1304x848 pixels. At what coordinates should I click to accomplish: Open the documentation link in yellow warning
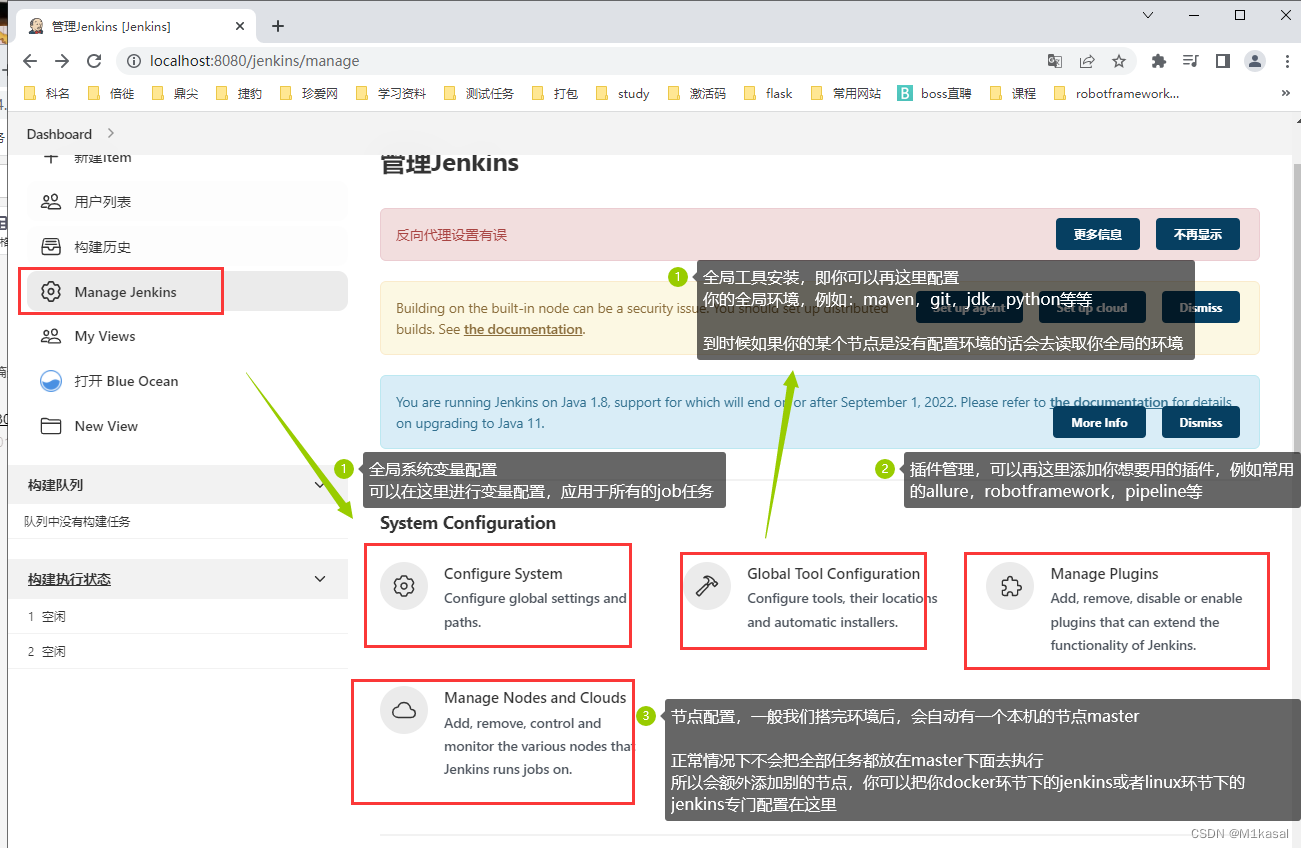pyautogui.click(x=523, y=329)
